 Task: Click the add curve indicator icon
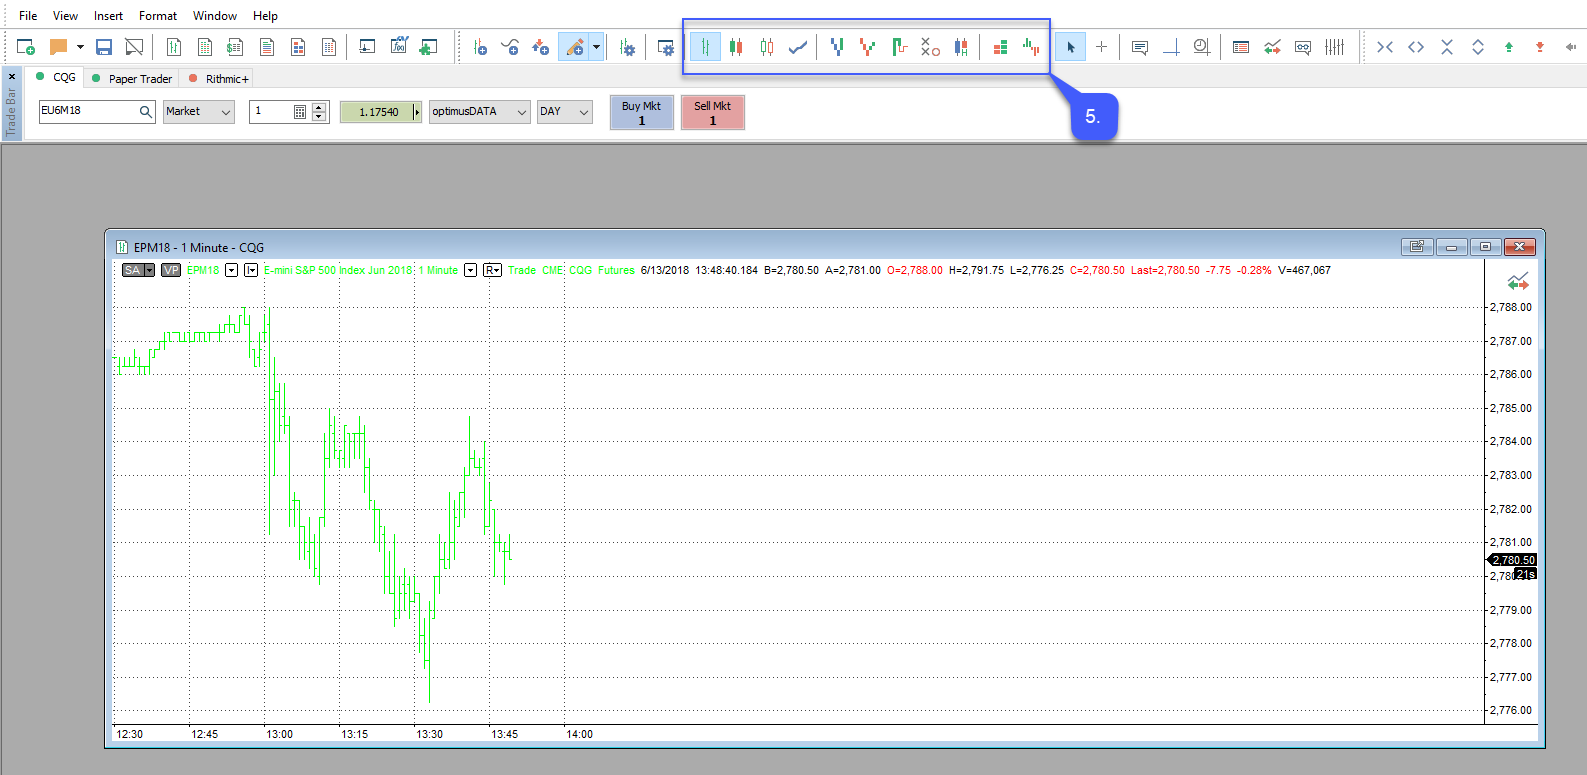coord(510,47)
